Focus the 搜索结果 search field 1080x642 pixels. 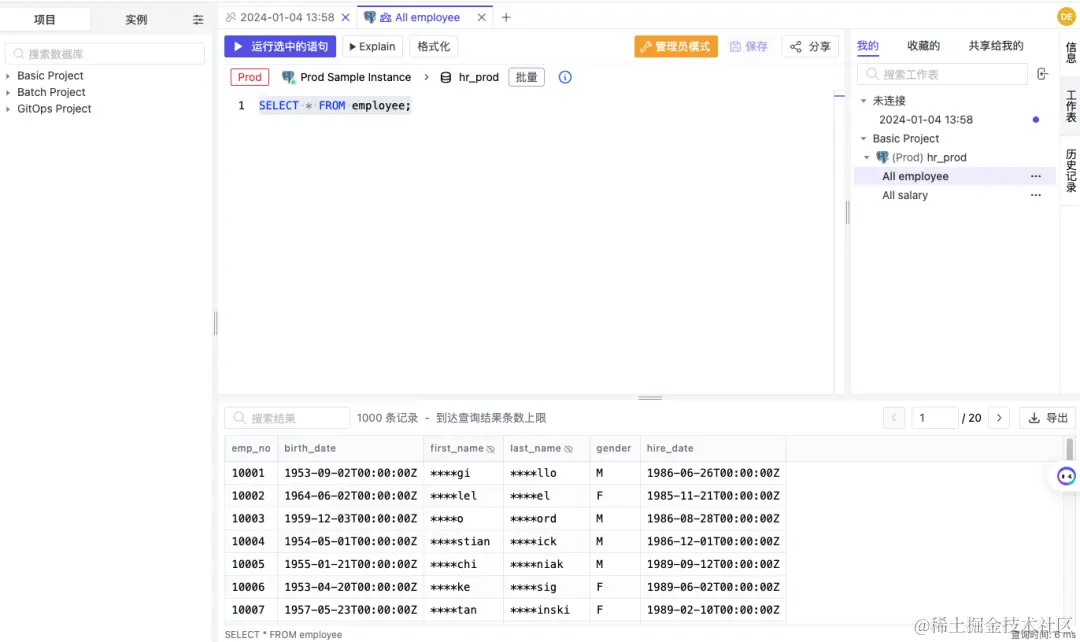pyautogui.click(x=287, y=417)
